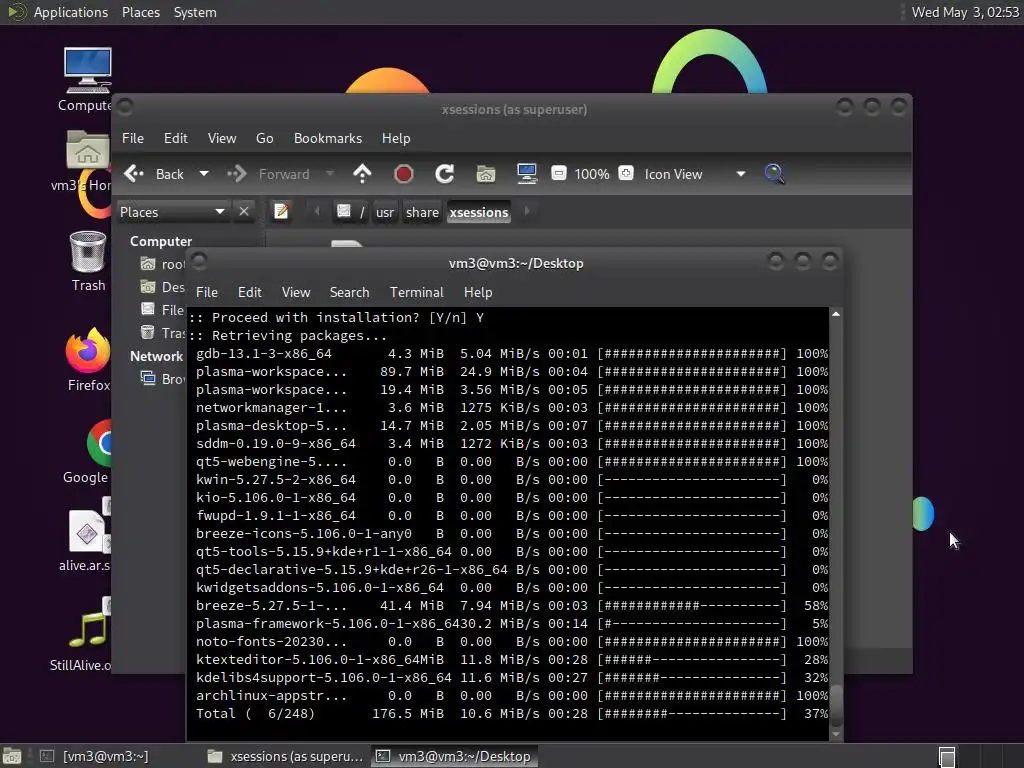Open Go menu in file manager

(x=264, y=138)
